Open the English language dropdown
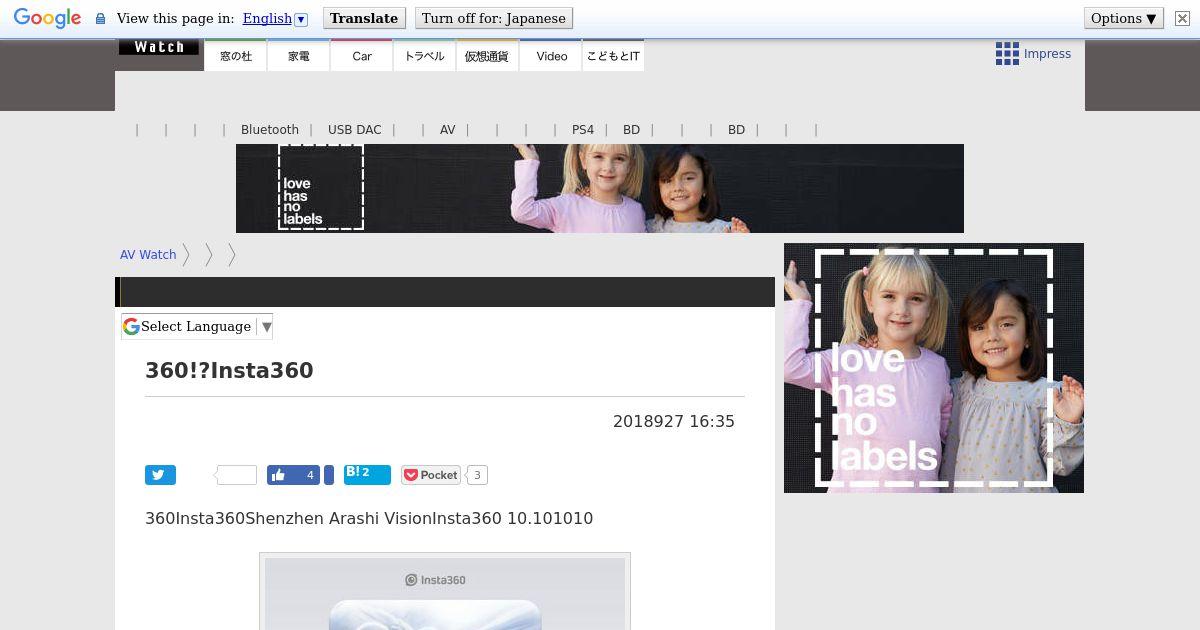The image size is (1200, 630). [275, 18]
